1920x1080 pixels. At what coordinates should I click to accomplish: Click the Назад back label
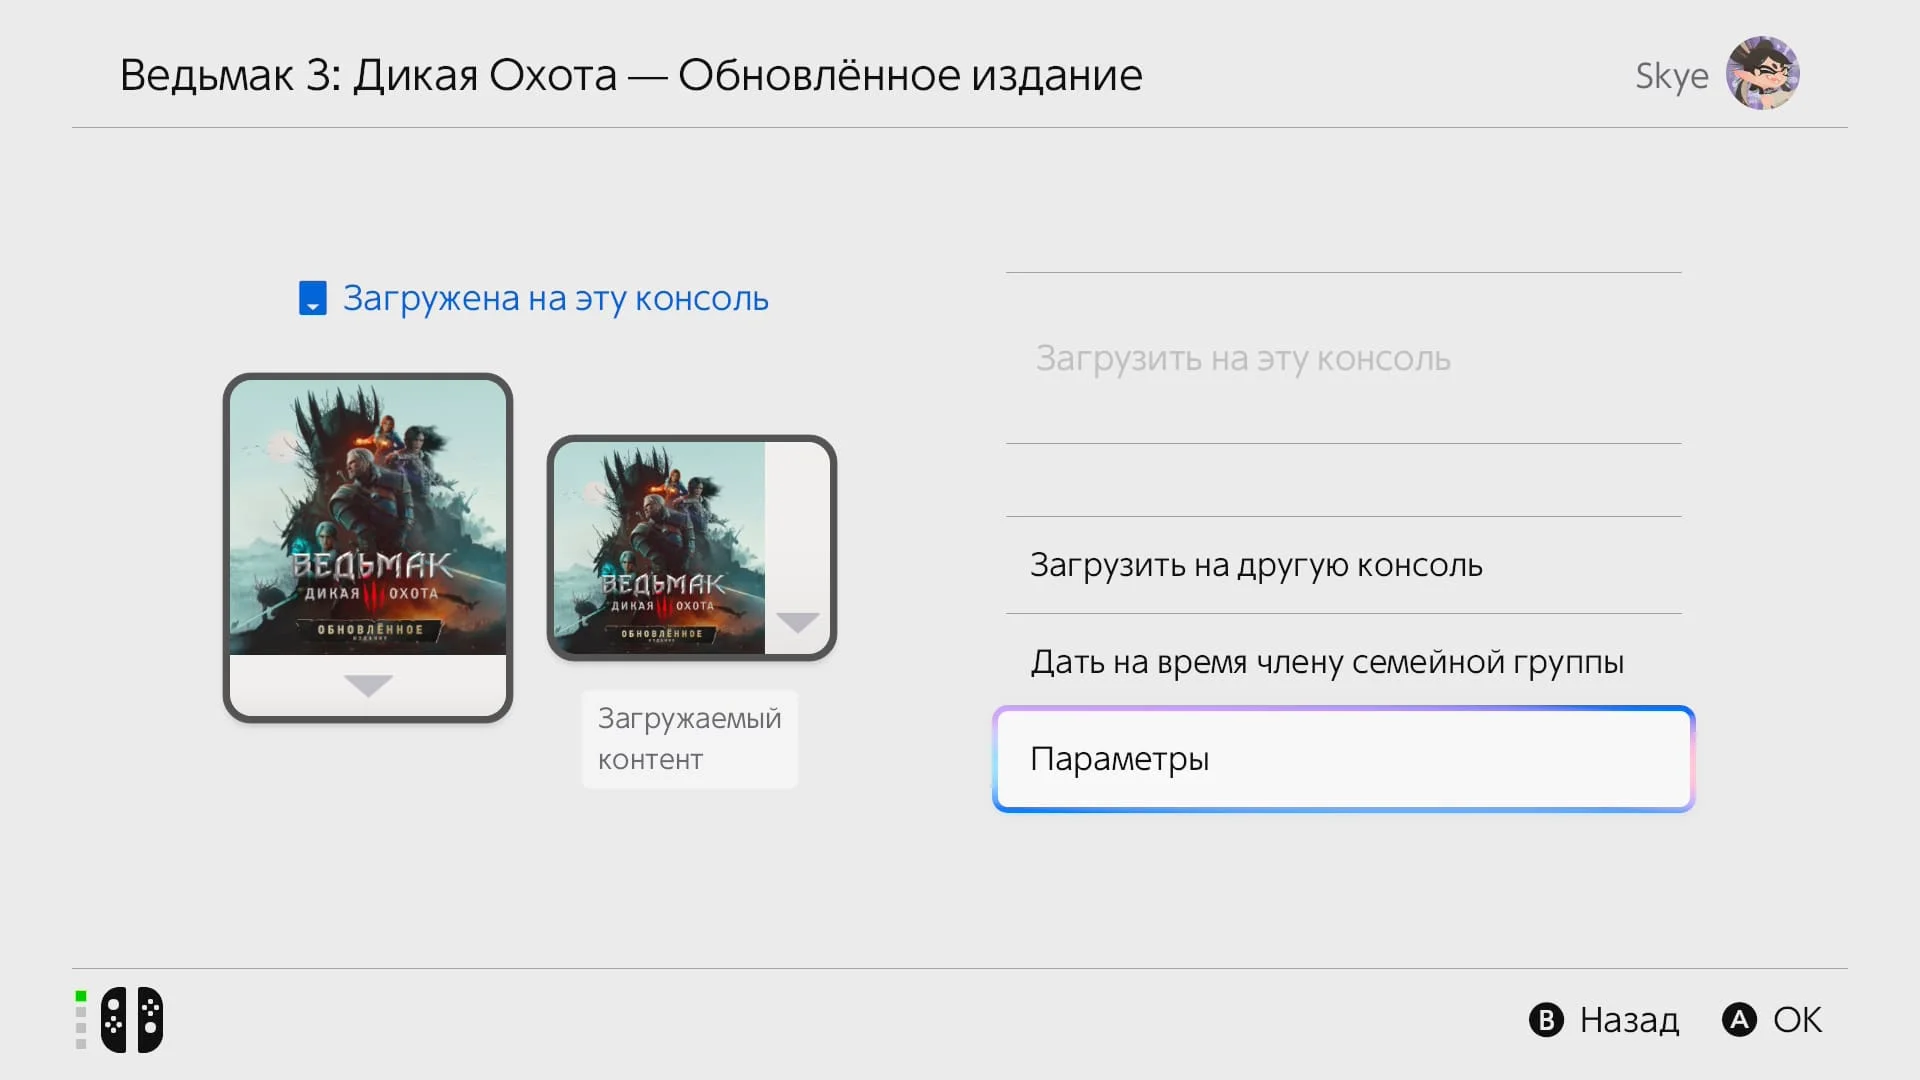tap(1629, 1020)
